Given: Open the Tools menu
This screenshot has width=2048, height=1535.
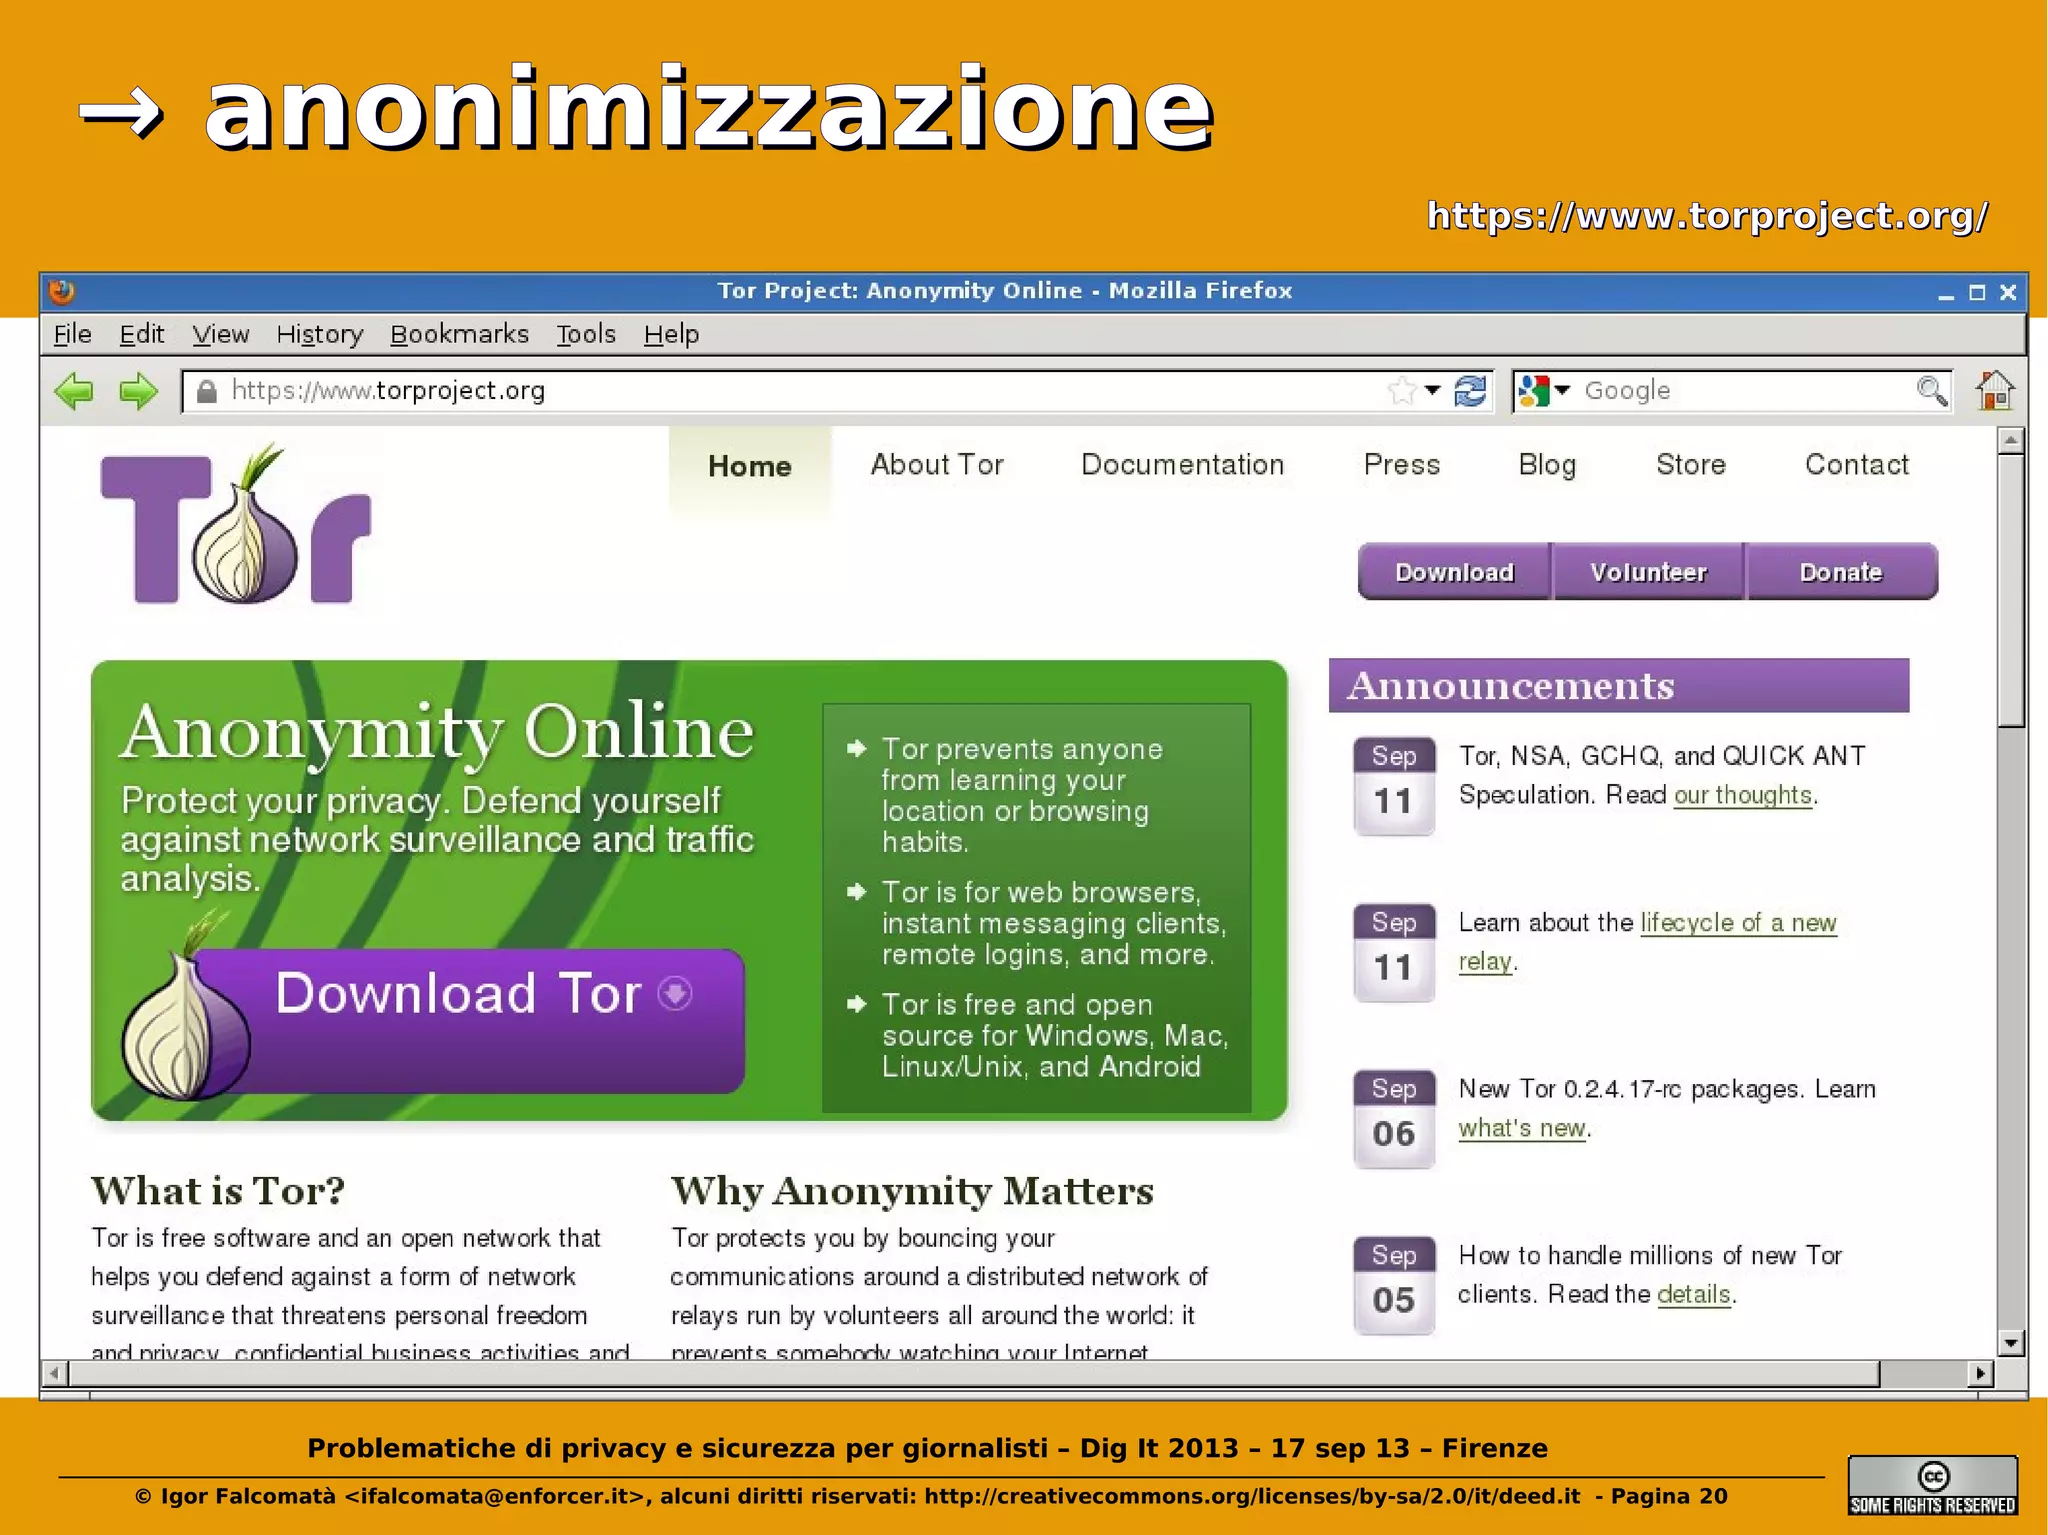Looking at the screenshot, I should [x=586, y=334].
